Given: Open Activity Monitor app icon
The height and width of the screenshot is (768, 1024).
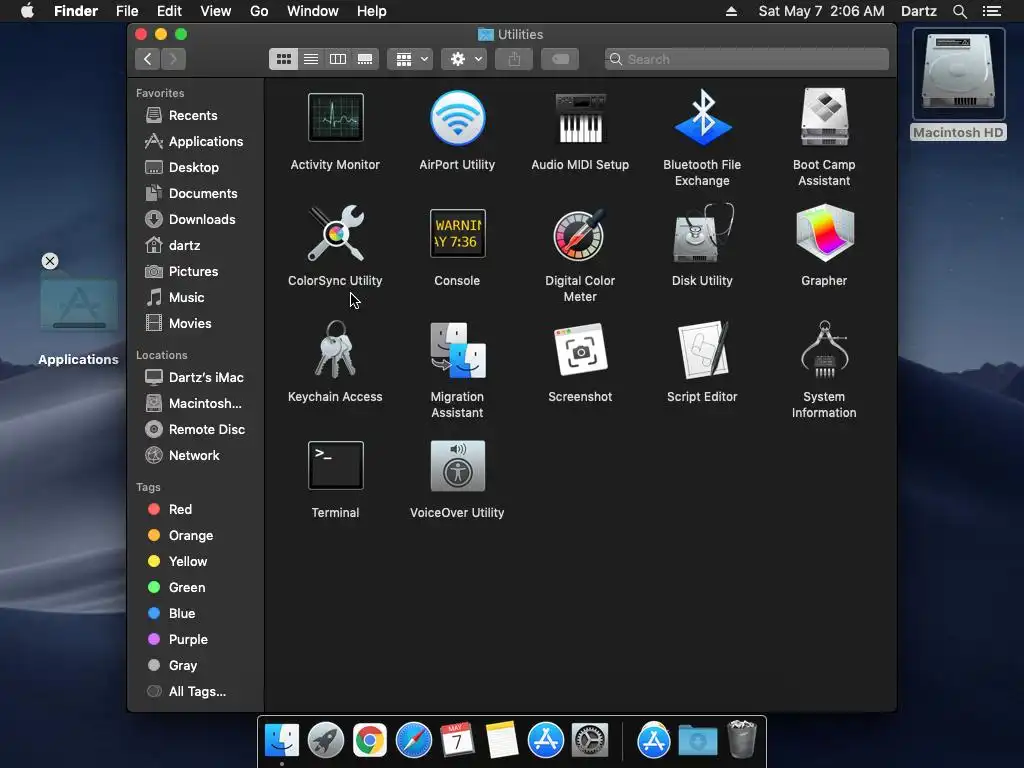Looking at the screenshot, I should 336,118.
